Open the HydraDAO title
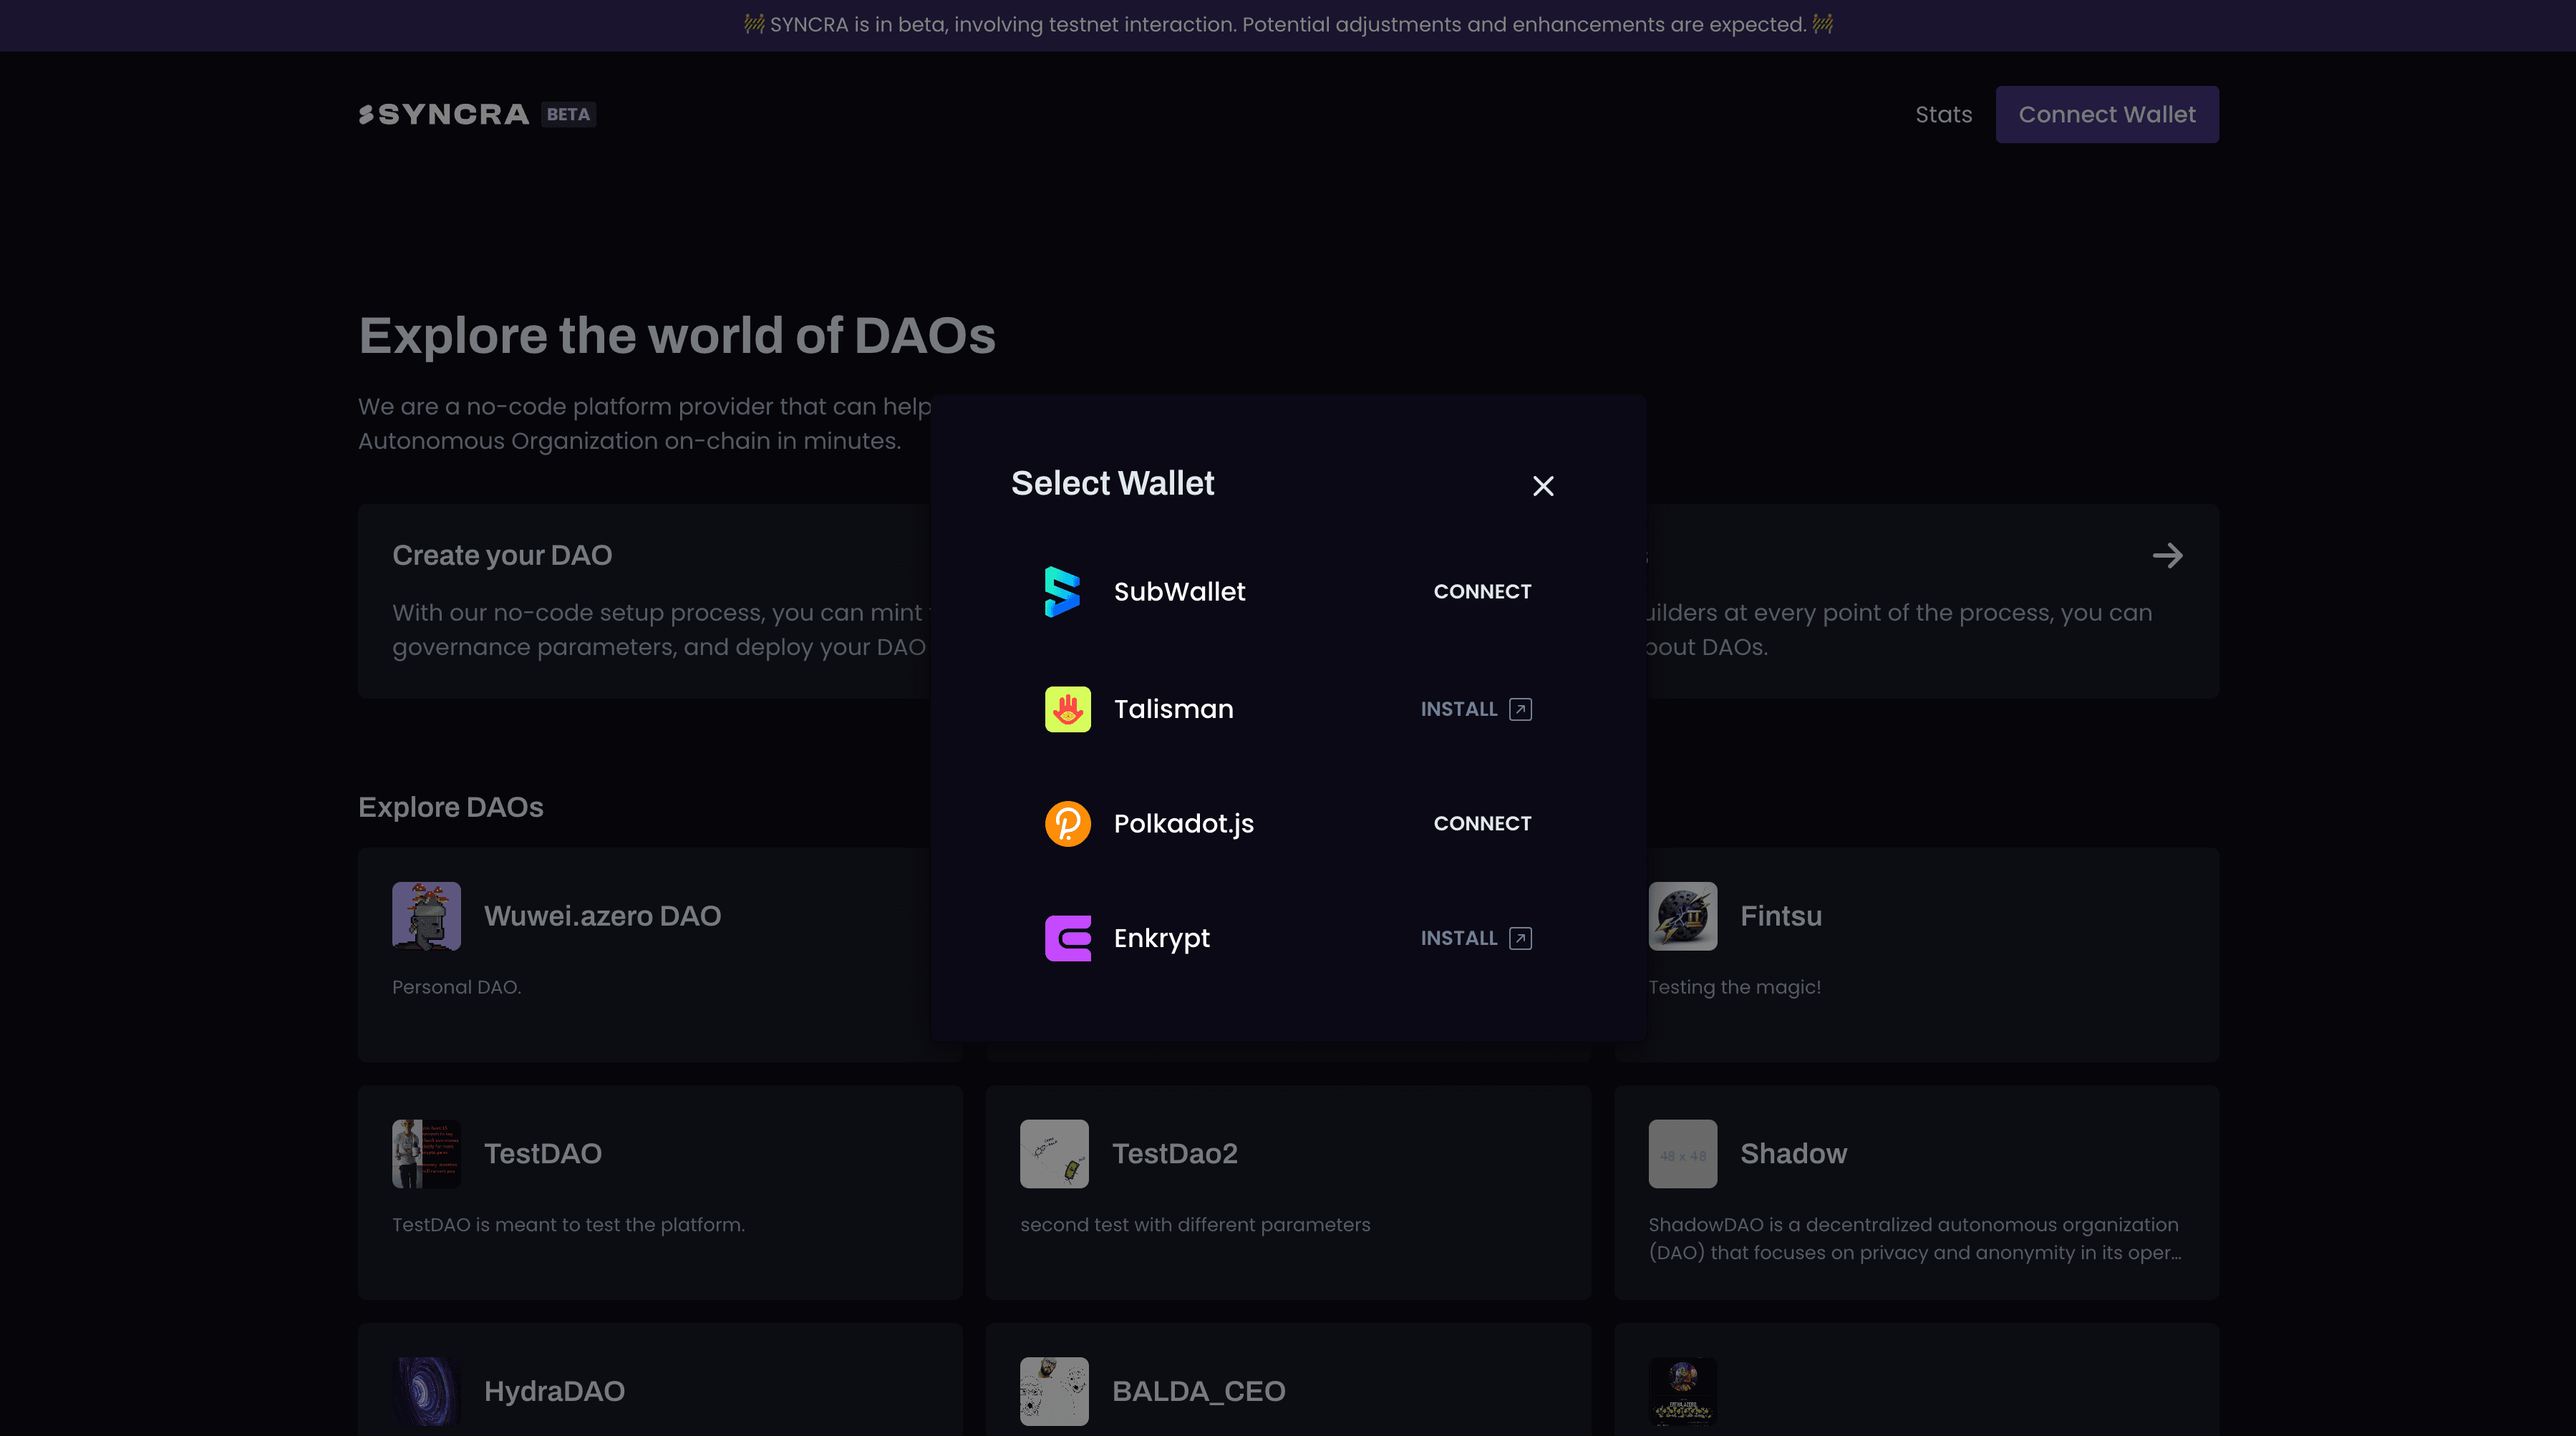This screenshot has height=1436, width=2576. click(x=554, y=1391)
